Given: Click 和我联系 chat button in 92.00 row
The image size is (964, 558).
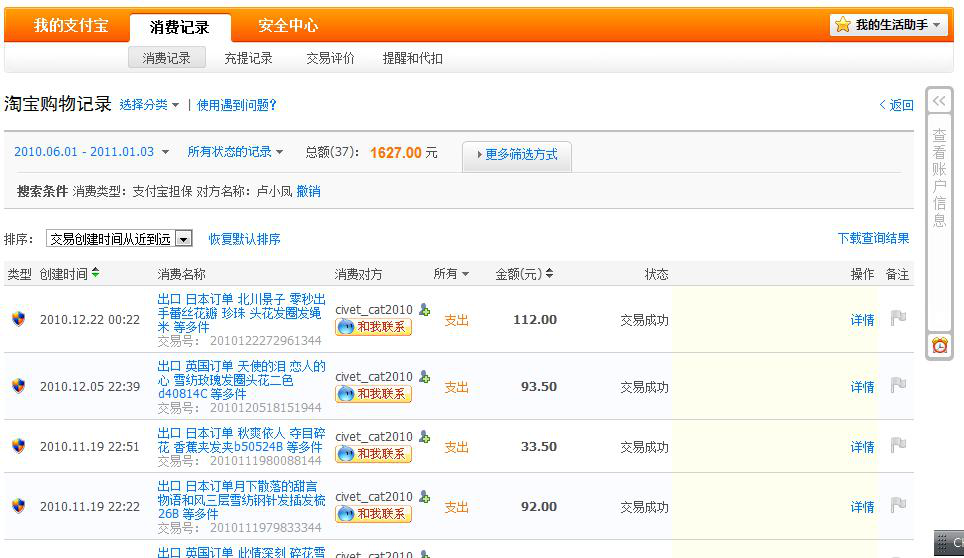Looking at the screenshot, I should (373, 513).
